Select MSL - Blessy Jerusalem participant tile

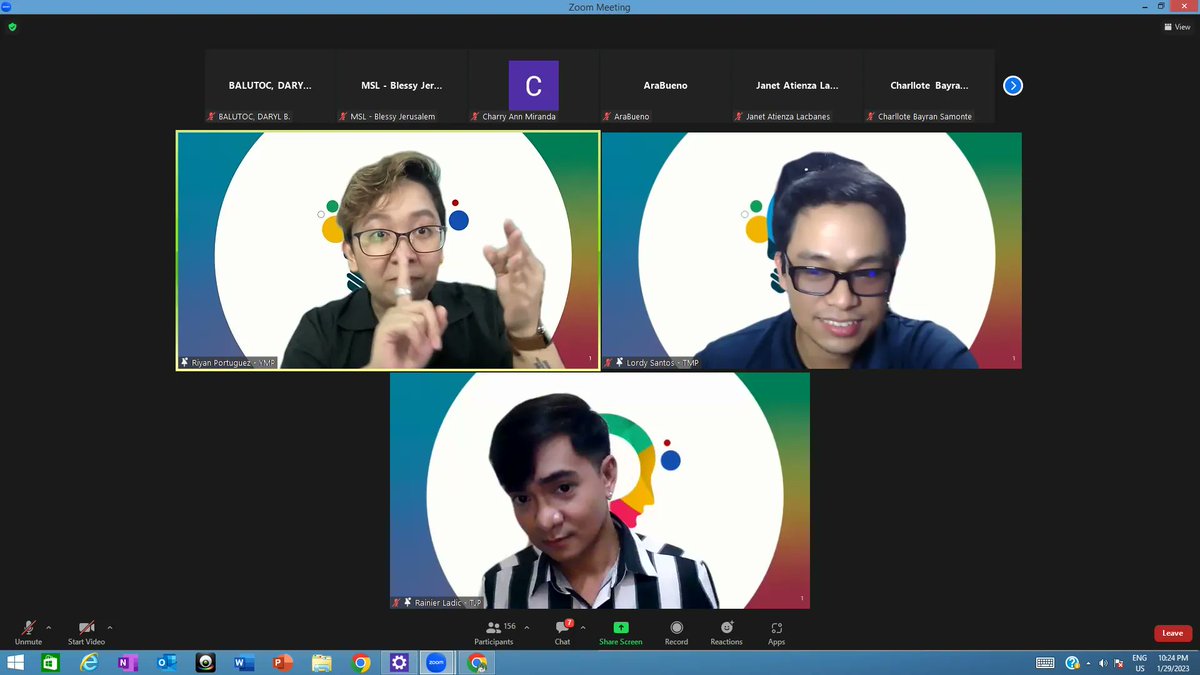tap(402, 86)
